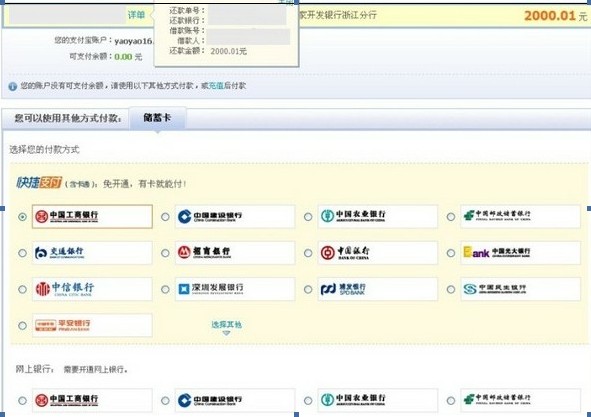Click the 中信银行 CITIC logo
The image size is (591, 417).
point(64,289)
